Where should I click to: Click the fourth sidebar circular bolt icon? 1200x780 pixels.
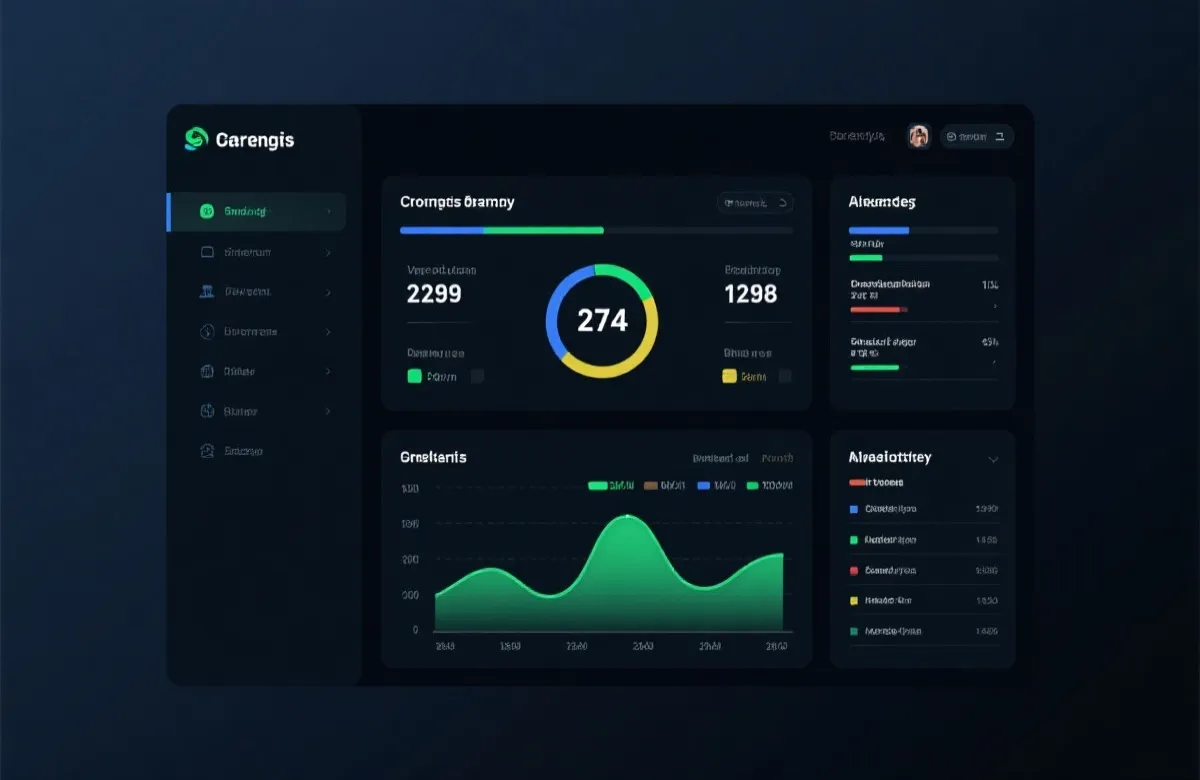pos(207,331)
